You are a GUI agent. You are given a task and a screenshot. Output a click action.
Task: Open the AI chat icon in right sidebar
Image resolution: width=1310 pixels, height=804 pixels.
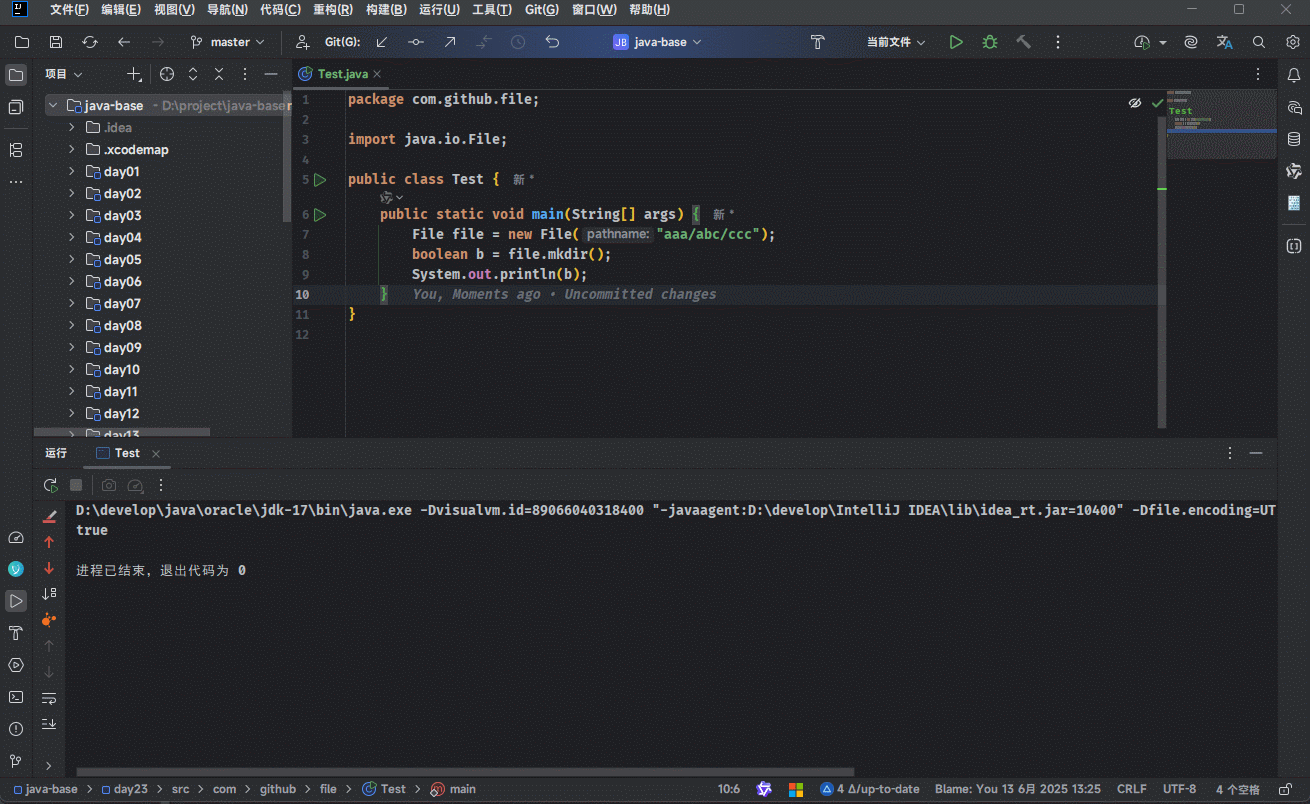point(1294,107)
